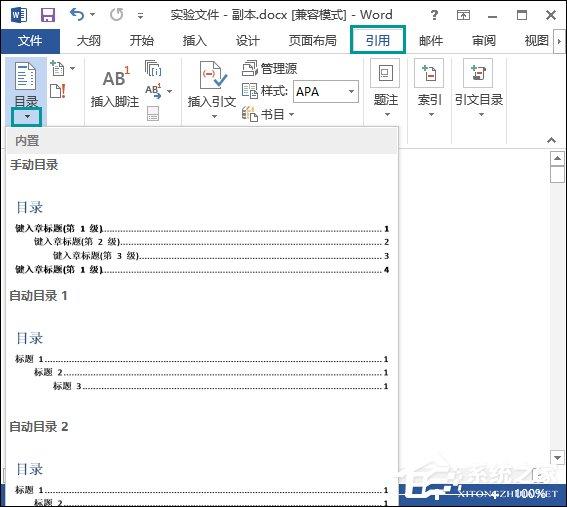Select the 手动目录 manual table preview
This screenshot has height=507, width=567.
pos(202,236)
